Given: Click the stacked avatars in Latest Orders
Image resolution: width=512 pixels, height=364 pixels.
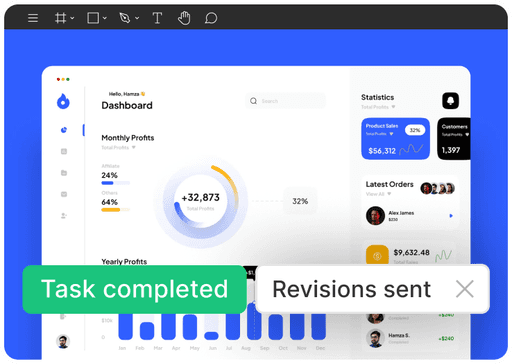Looking at the screenshot, I should pos(437,188).
